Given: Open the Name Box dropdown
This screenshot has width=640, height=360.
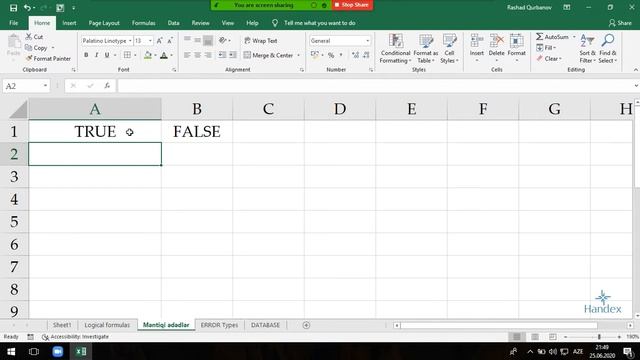Looking at the screenshot, I should 45,86.
